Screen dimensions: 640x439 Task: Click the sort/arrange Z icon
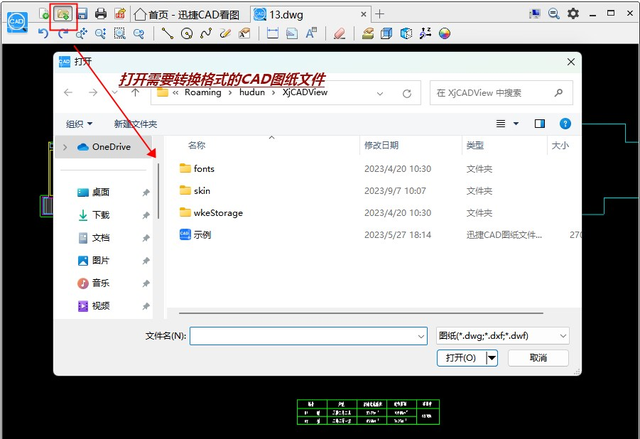click(x=425, y=33)
